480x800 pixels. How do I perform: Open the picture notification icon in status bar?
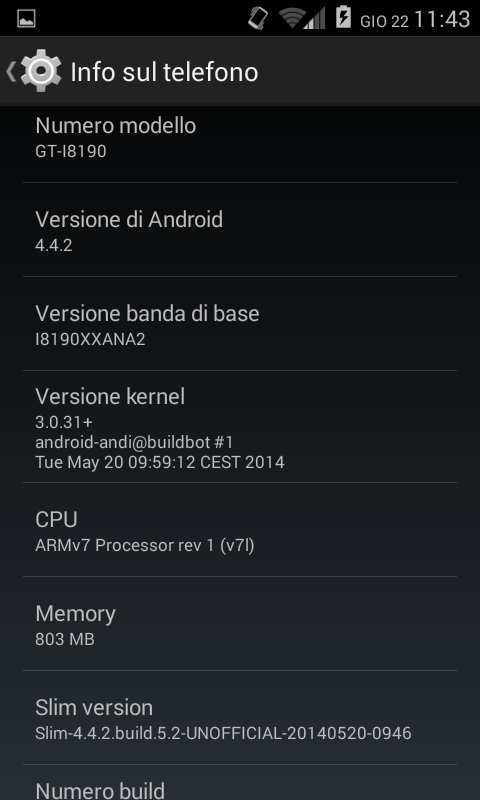[26, 19]
